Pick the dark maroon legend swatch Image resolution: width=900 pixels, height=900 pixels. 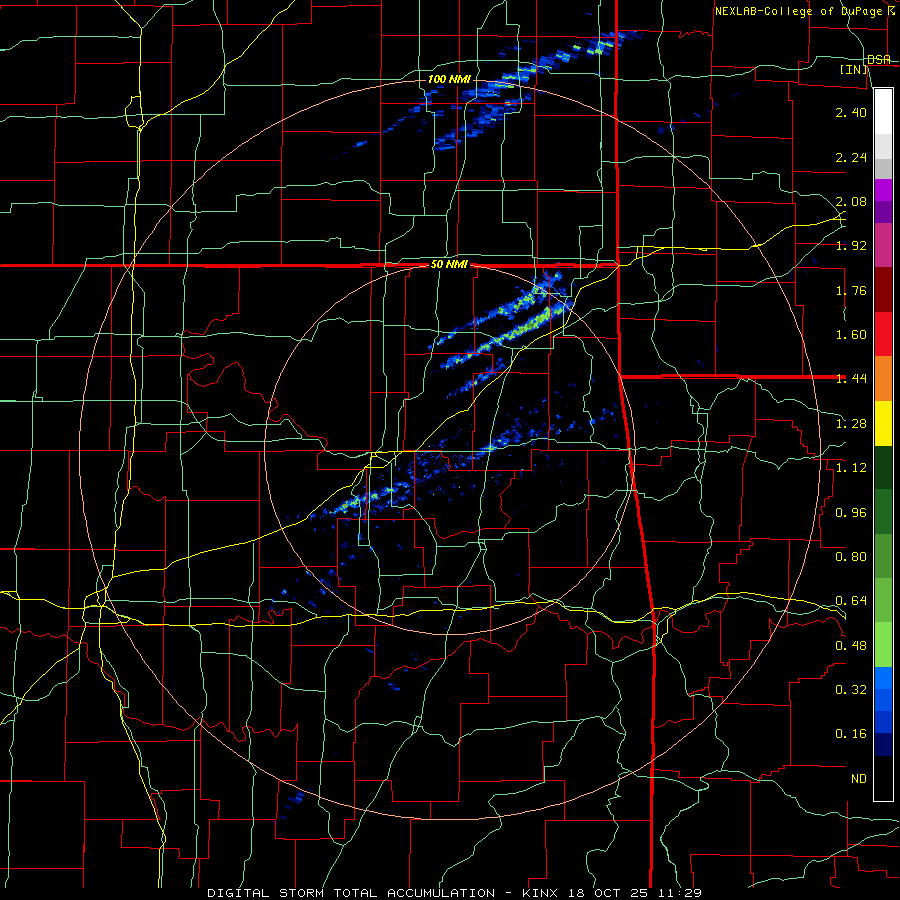coord(883,289)
